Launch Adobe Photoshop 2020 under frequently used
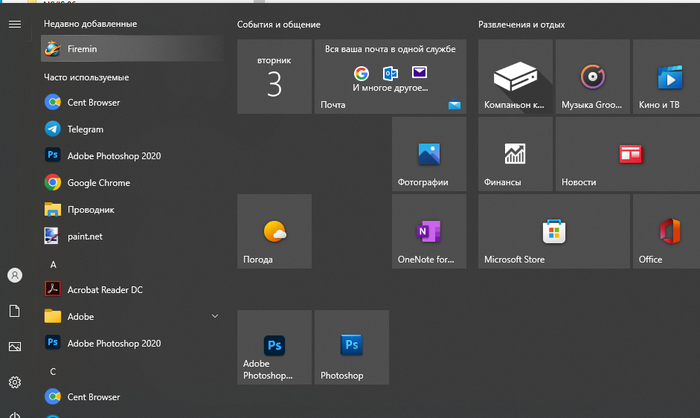 [x=132, y=156]
